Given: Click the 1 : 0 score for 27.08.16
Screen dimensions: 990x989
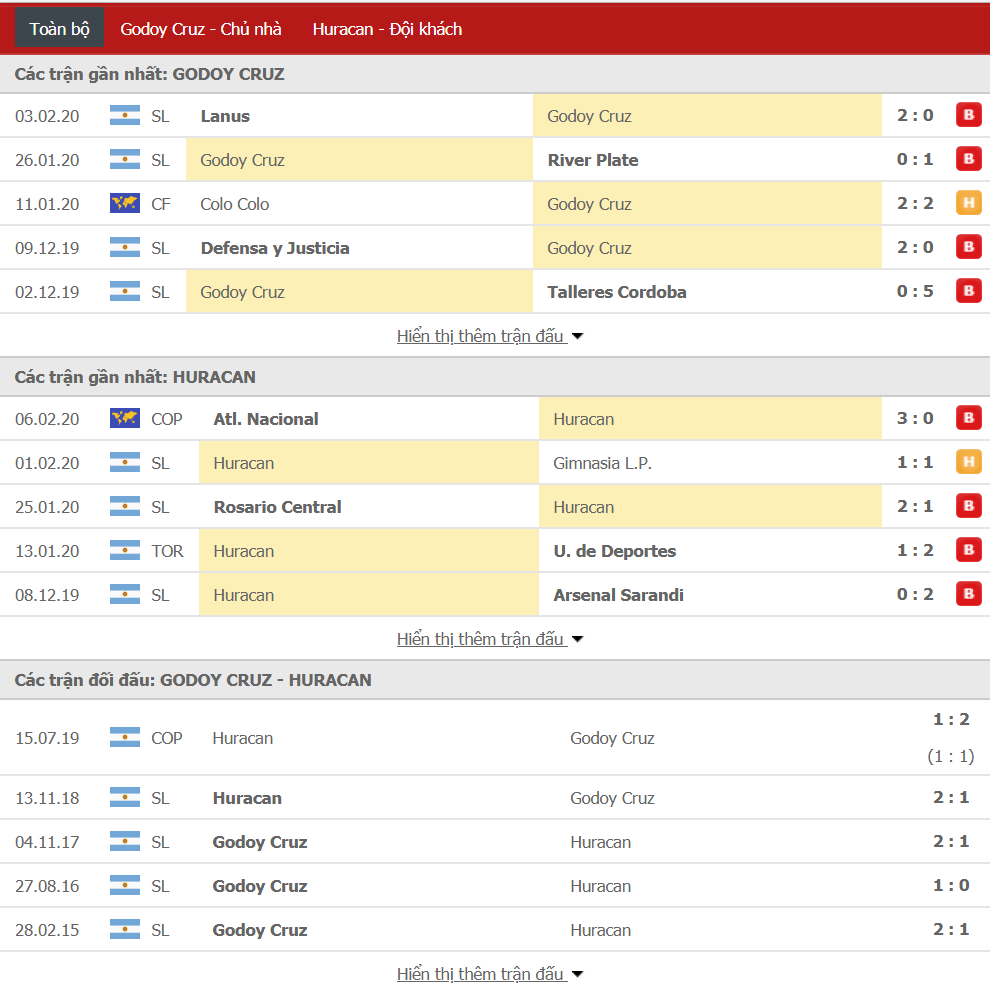Looking at the screenshot, I should tap(951, 885).
